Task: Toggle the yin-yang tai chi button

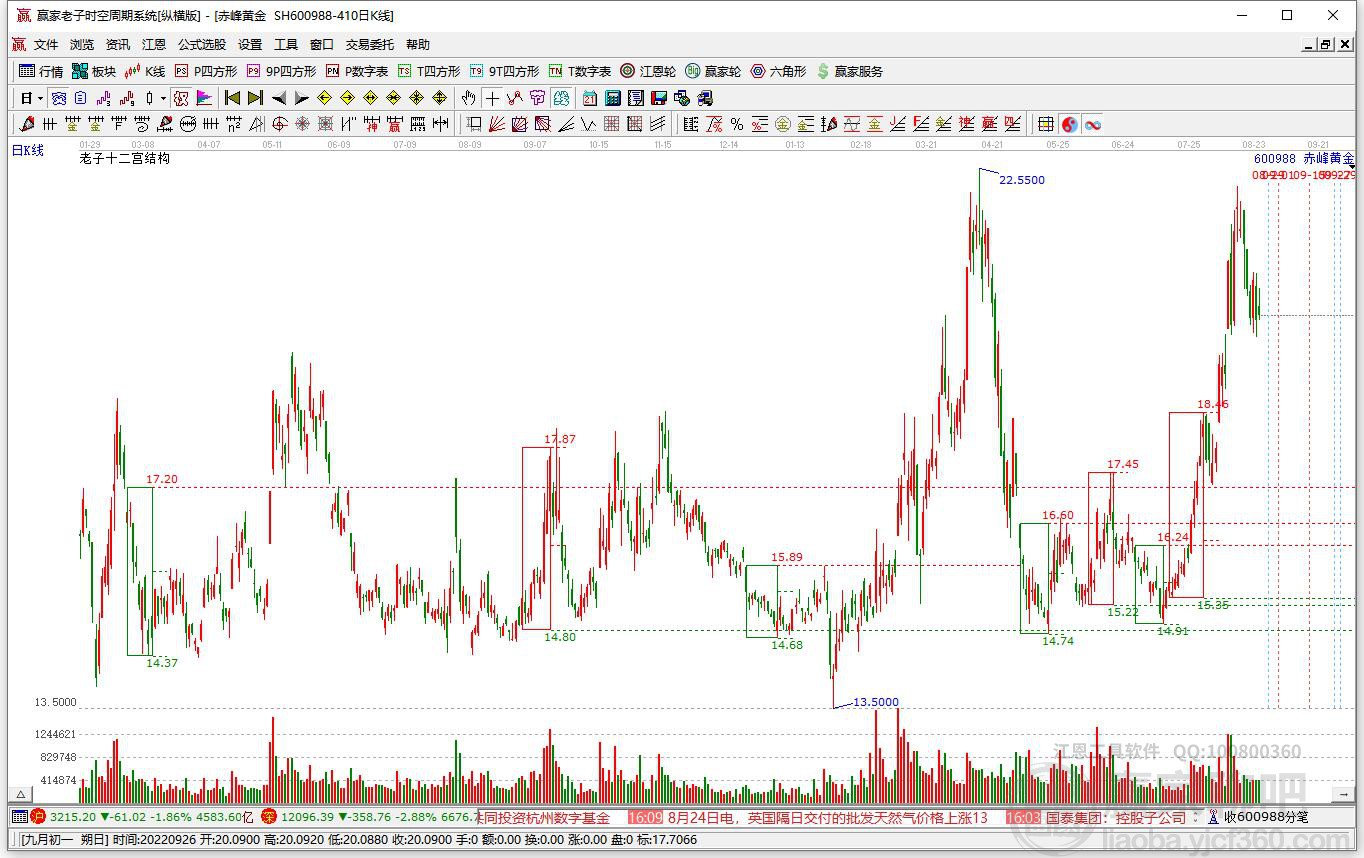Action: pos(1070,124)
